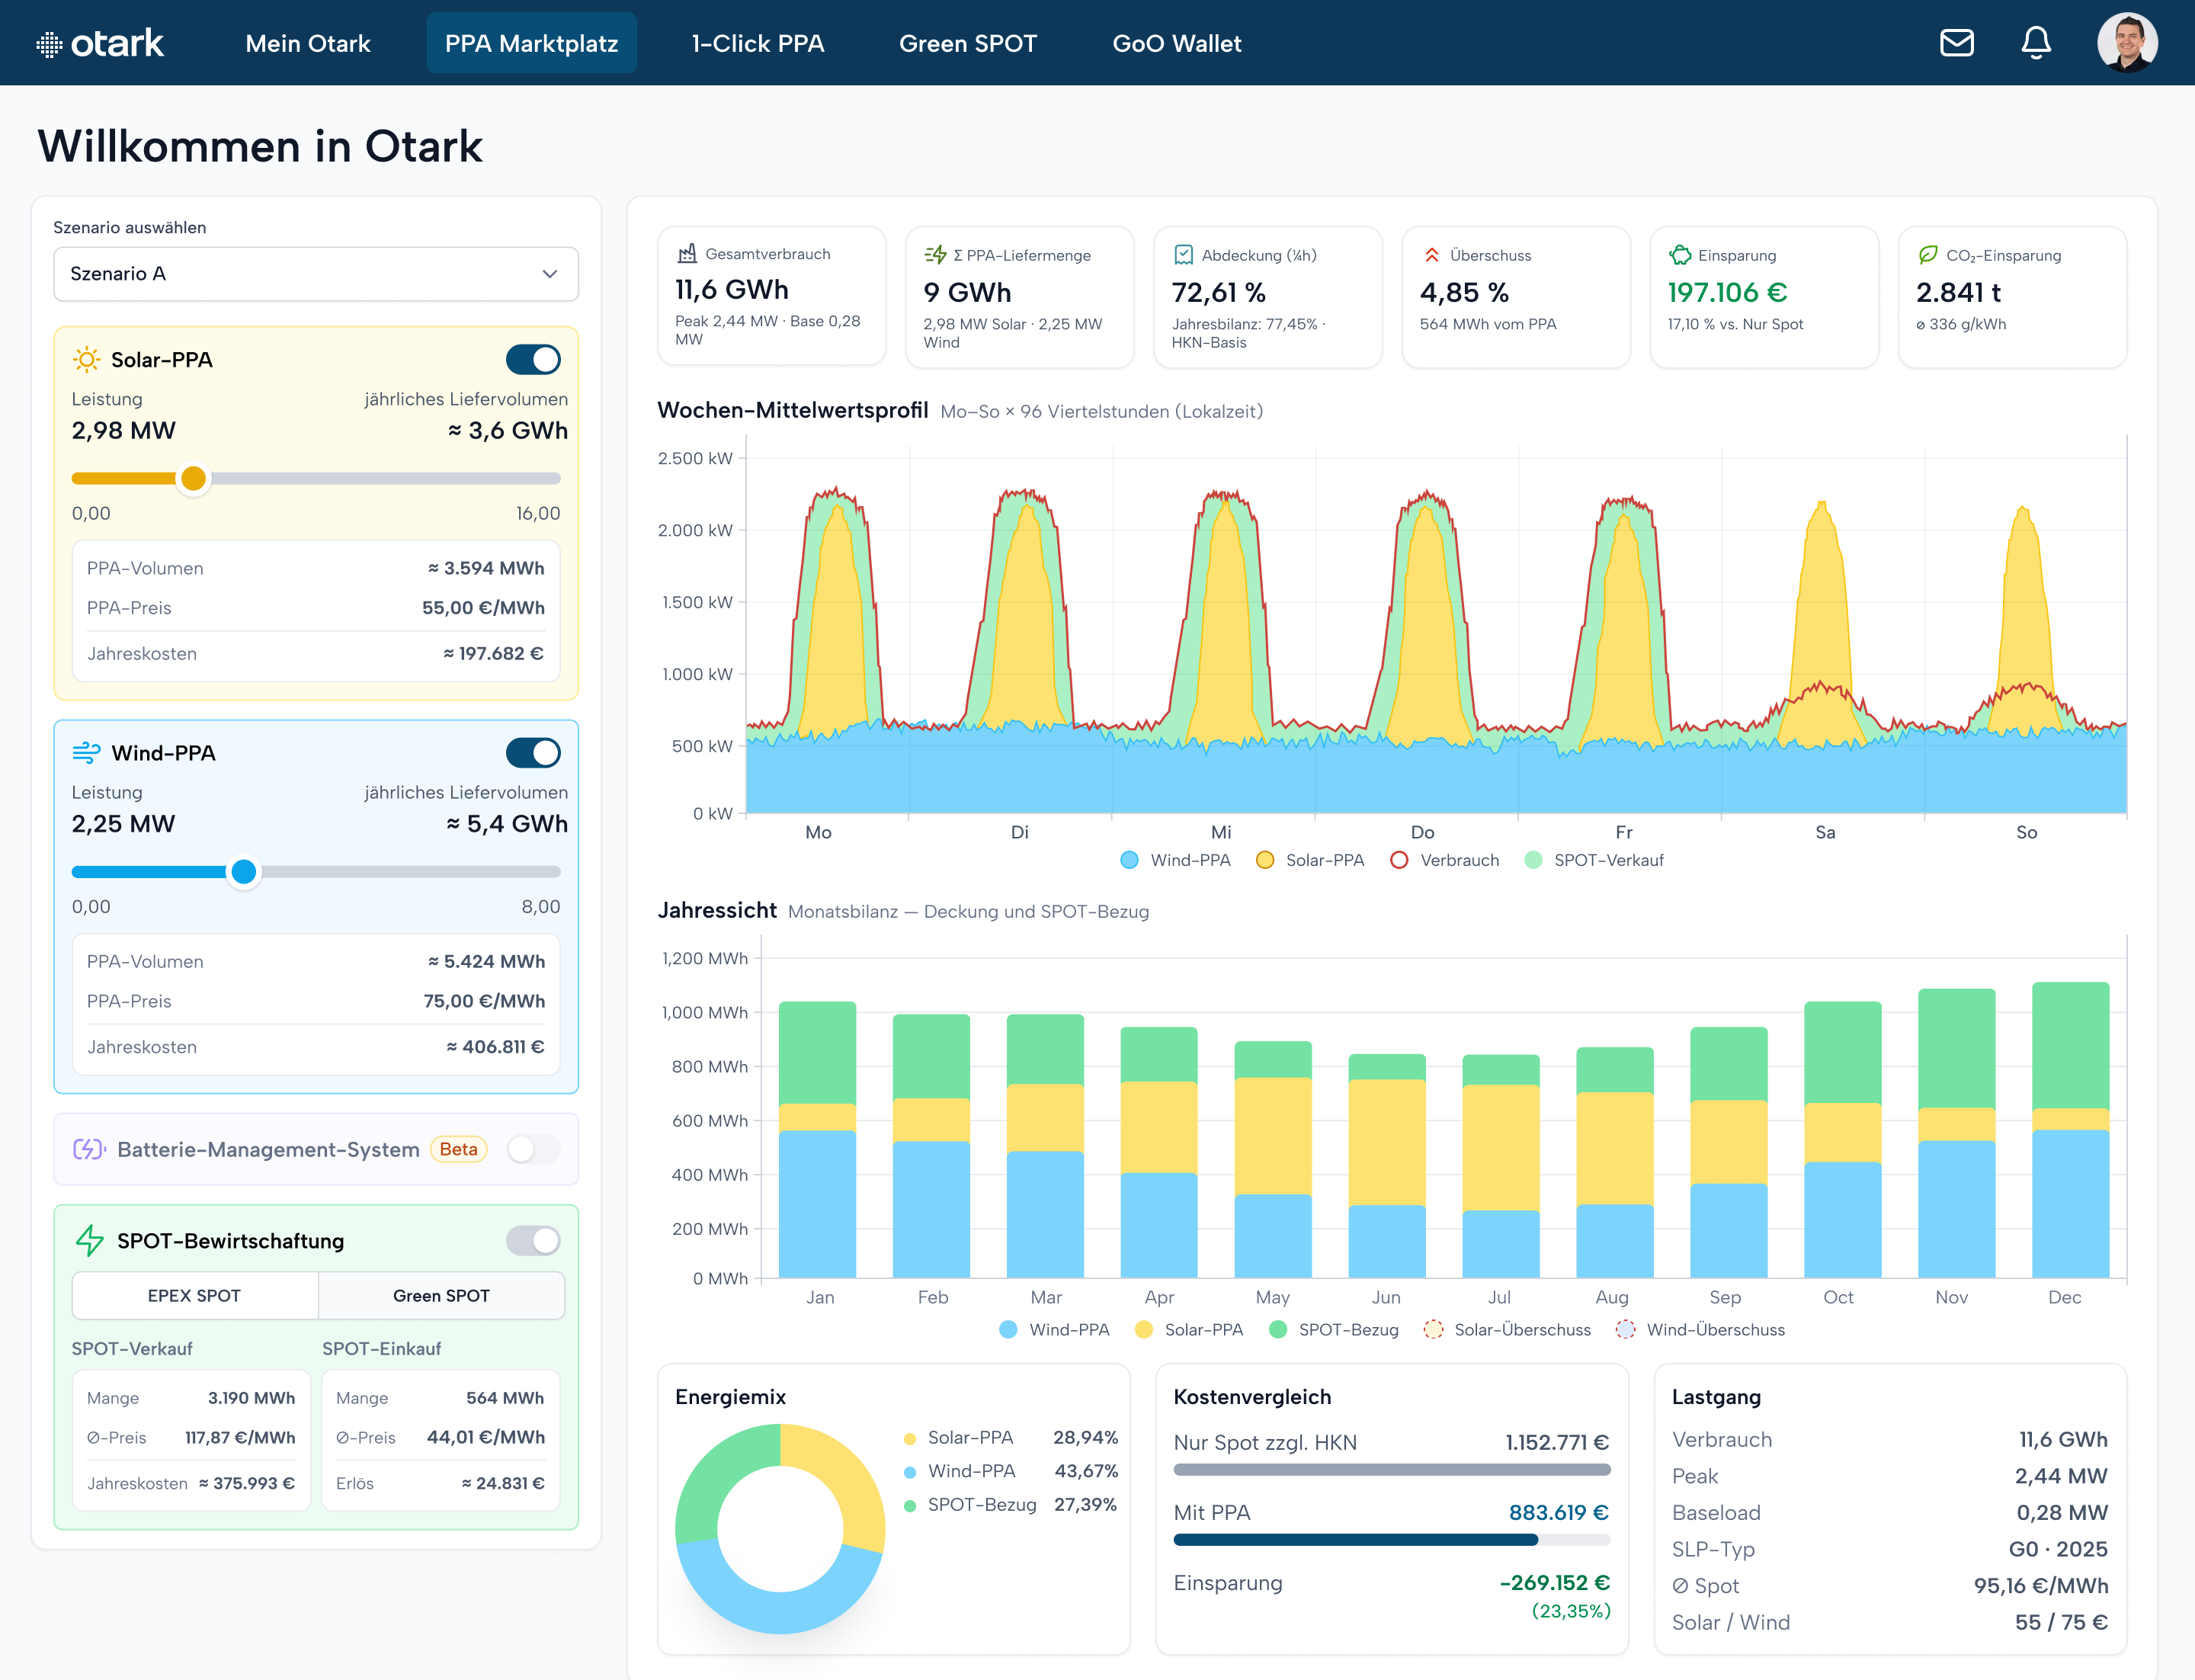Open the user profile avatar

click(x=2127, y=43)
